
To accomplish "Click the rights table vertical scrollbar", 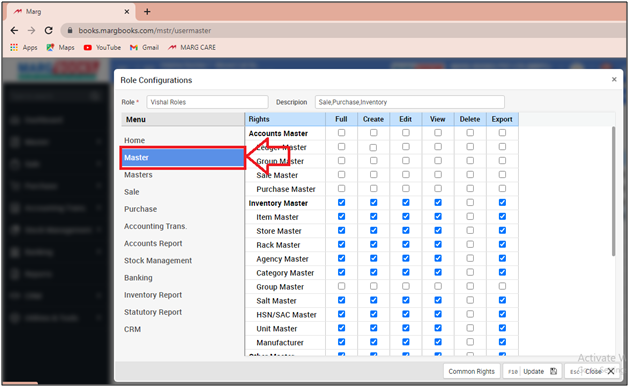I will point(613,191).
